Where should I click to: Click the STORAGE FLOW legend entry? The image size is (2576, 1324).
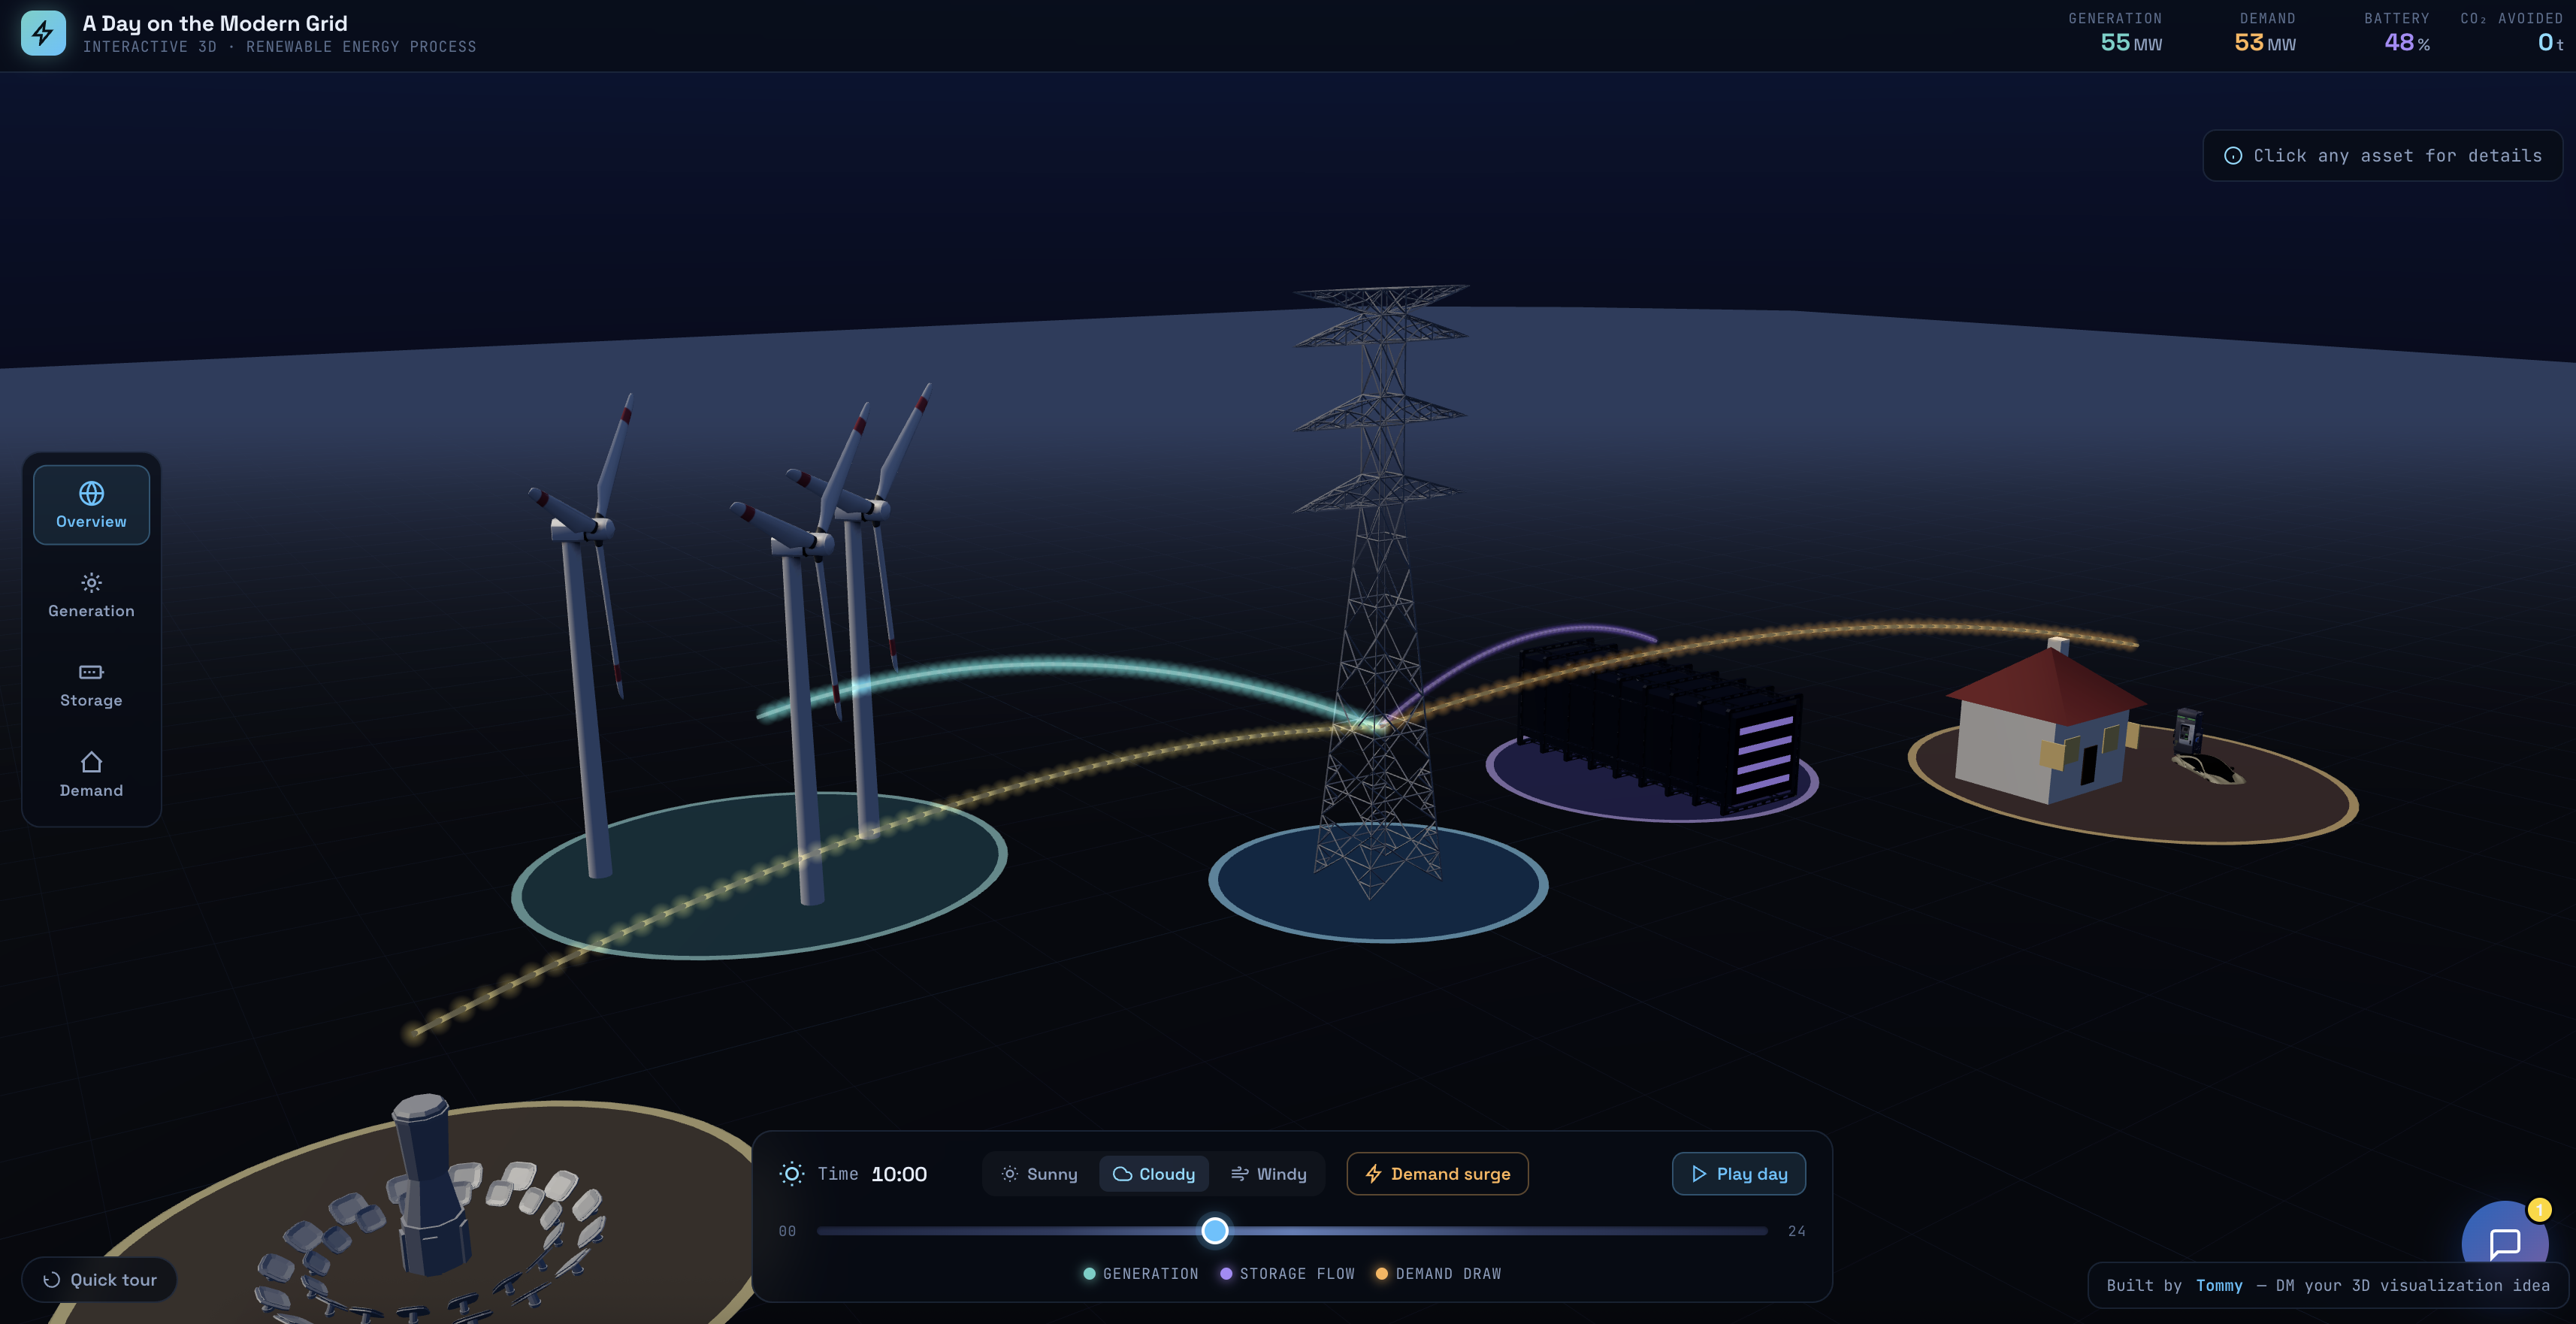[1288, 1274]
